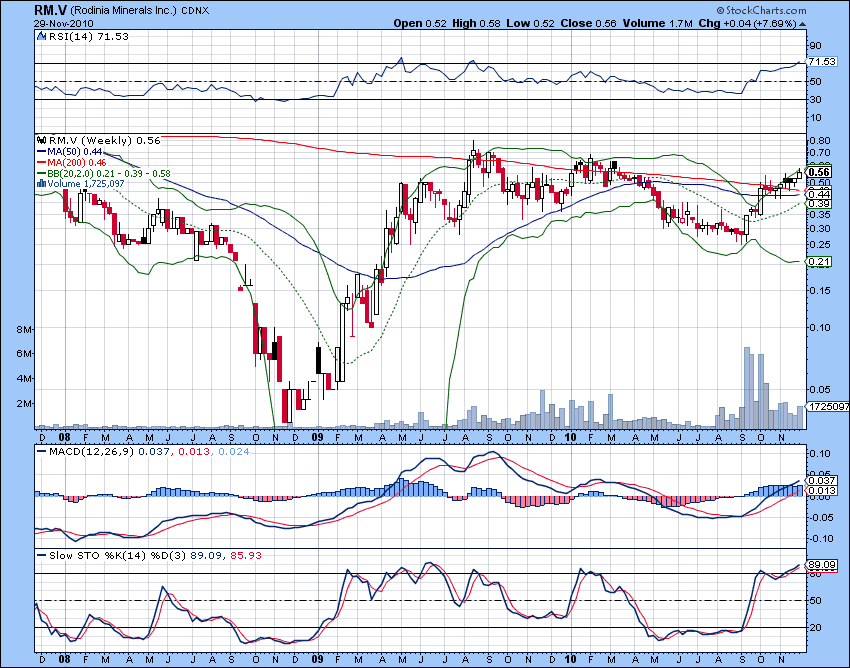Click the 10 level on RSI axis
The width and height of the screenshot is (850, 668).
tap(815, 117)
